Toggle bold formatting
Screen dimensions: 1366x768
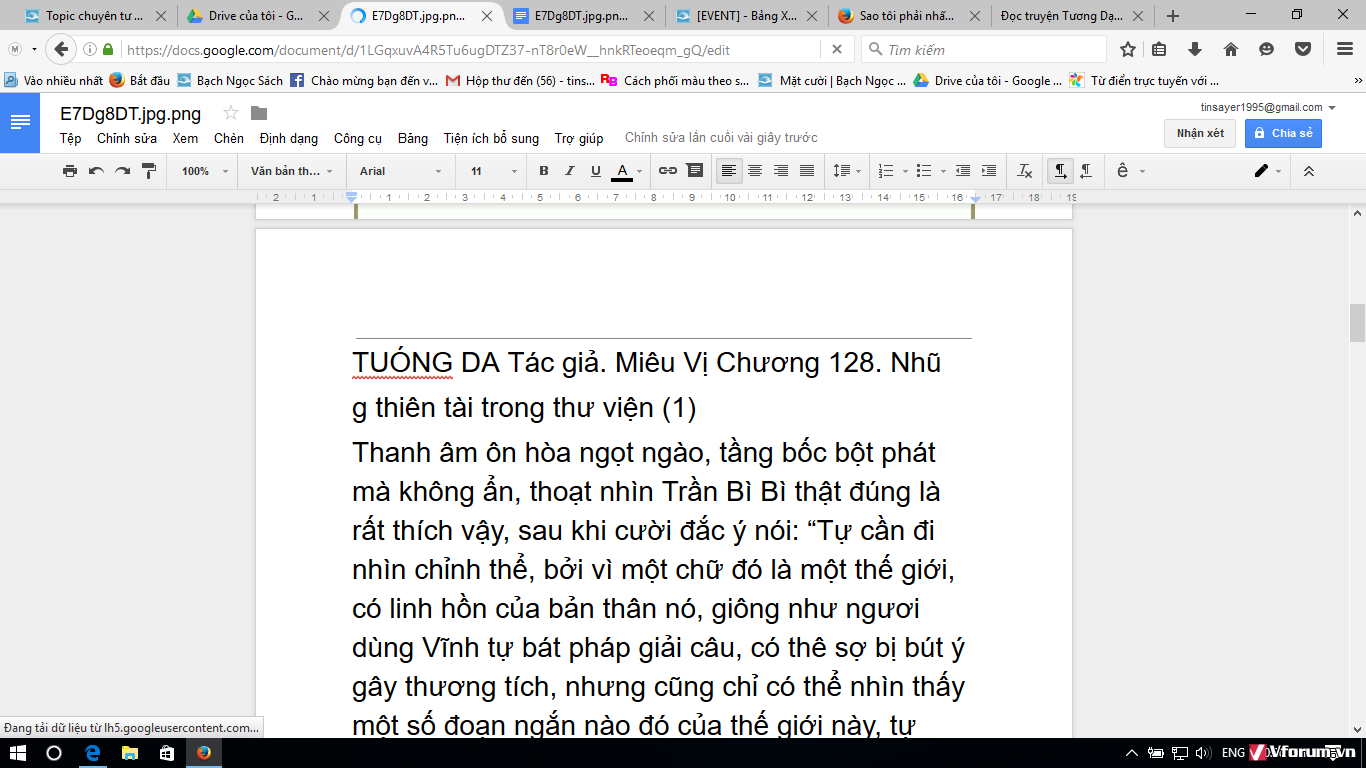point(544,171)
